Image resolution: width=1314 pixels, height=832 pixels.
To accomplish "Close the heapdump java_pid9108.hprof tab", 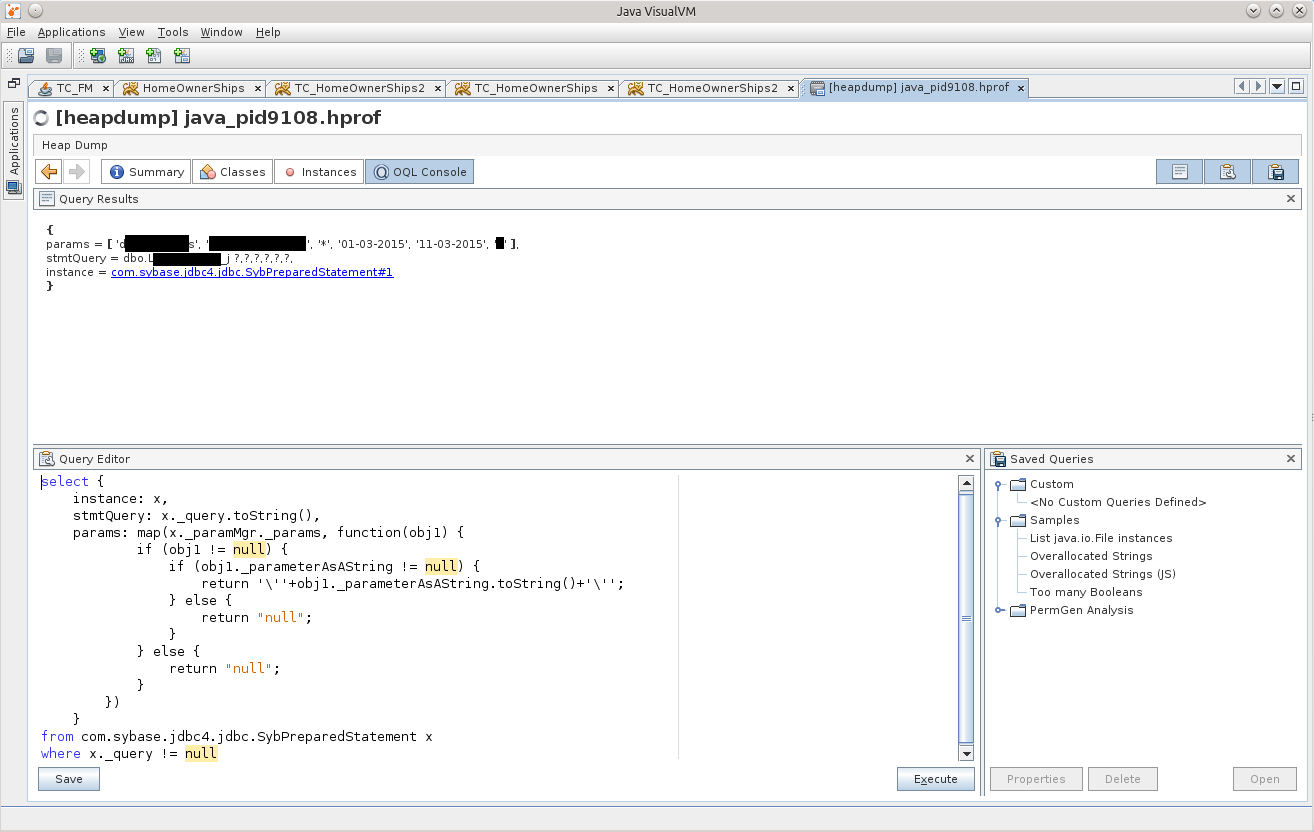I will [x=1019, y=88].
